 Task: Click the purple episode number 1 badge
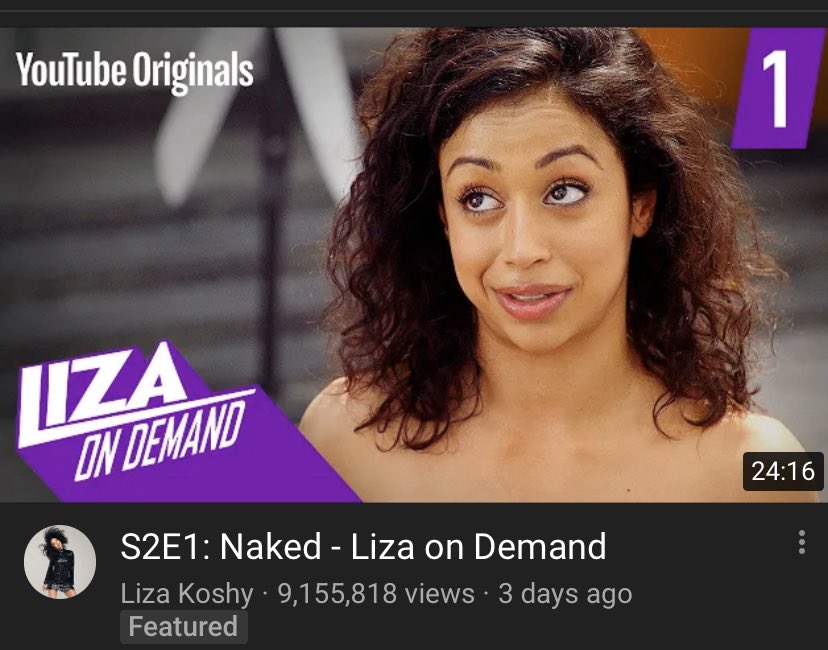point(777,88)
